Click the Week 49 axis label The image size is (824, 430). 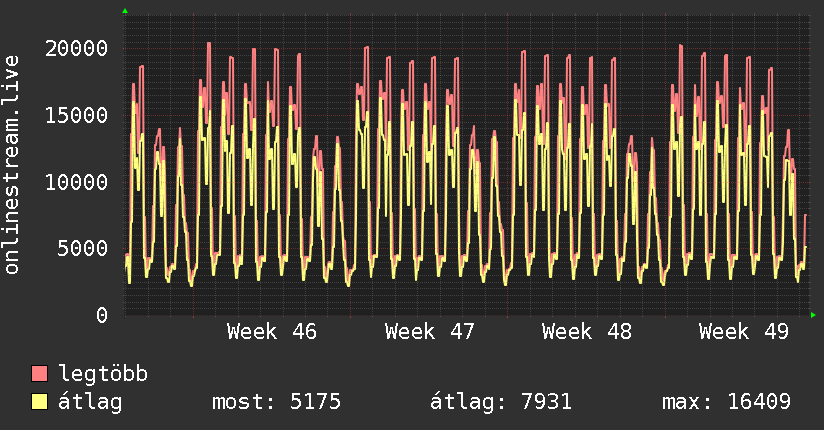[744, 332]
